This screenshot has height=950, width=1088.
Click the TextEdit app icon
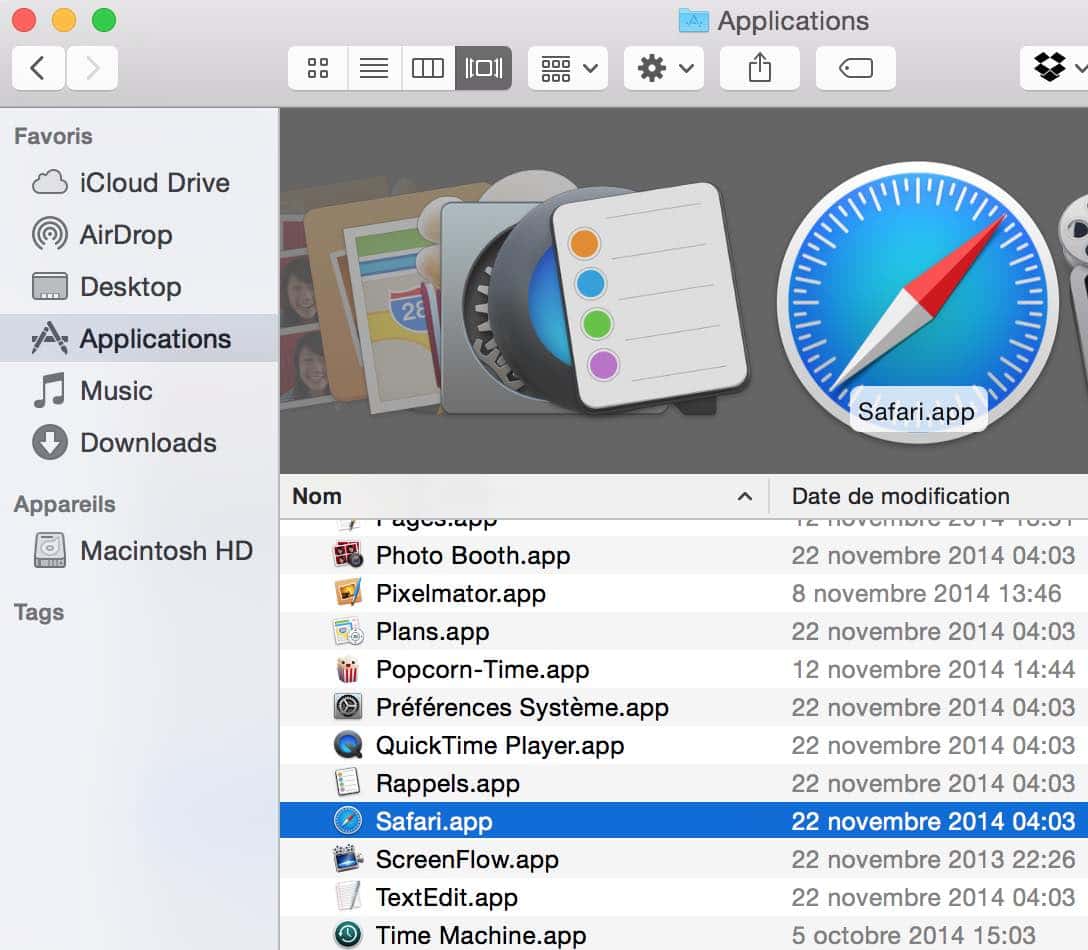348,897
